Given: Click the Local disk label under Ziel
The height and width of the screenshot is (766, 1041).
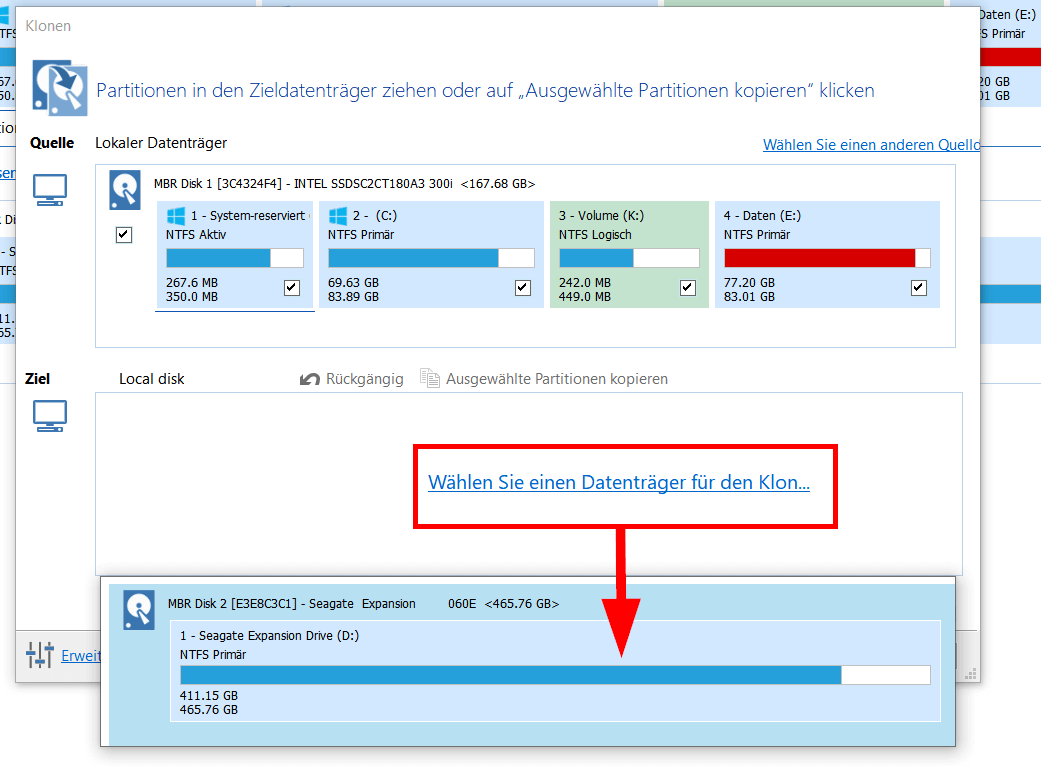Looking at the screenshot, I should click(x=151, y=379).
